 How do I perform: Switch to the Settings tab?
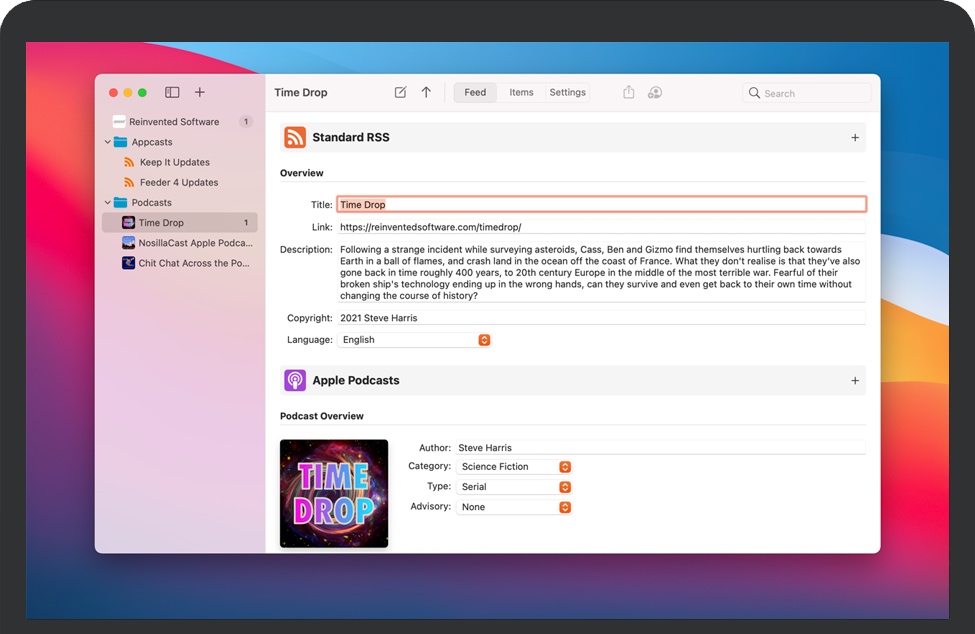click(567, 92)
